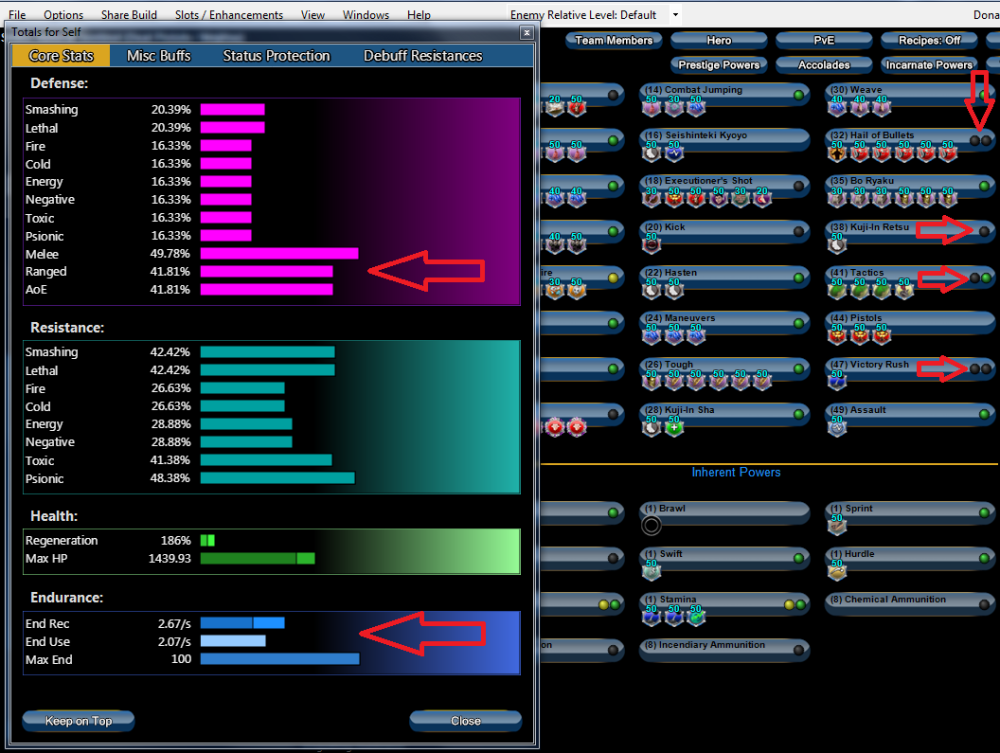Screen dimensions: 1000x753
Task: Click the enhancement slot under Assault
Action: tap(837, 427)
